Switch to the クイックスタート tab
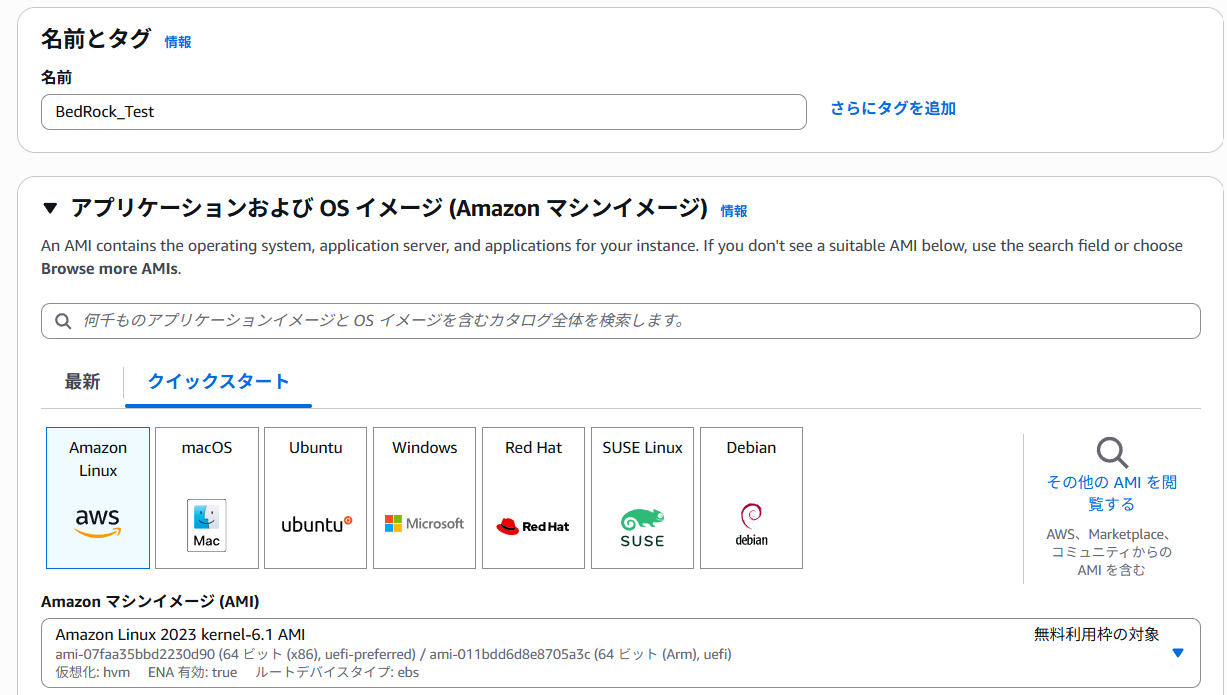The height and width of the screenshot is (695, 1227). (x=217, y=382)
